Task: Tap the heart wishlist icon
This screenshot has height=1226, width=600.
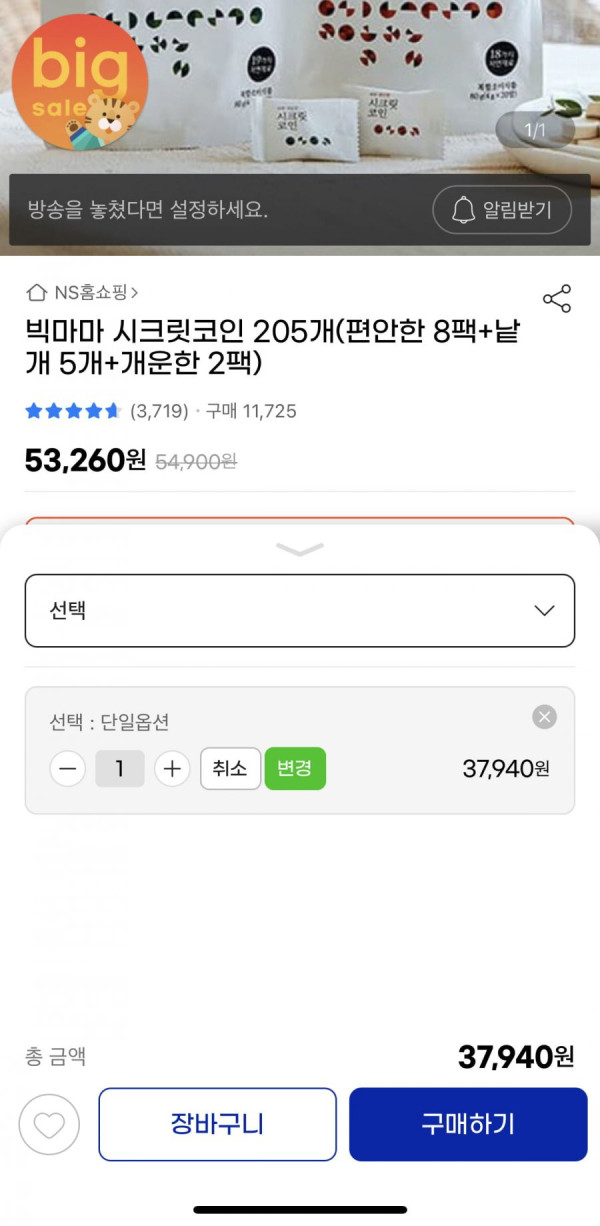Action: tap(49, 1125)
